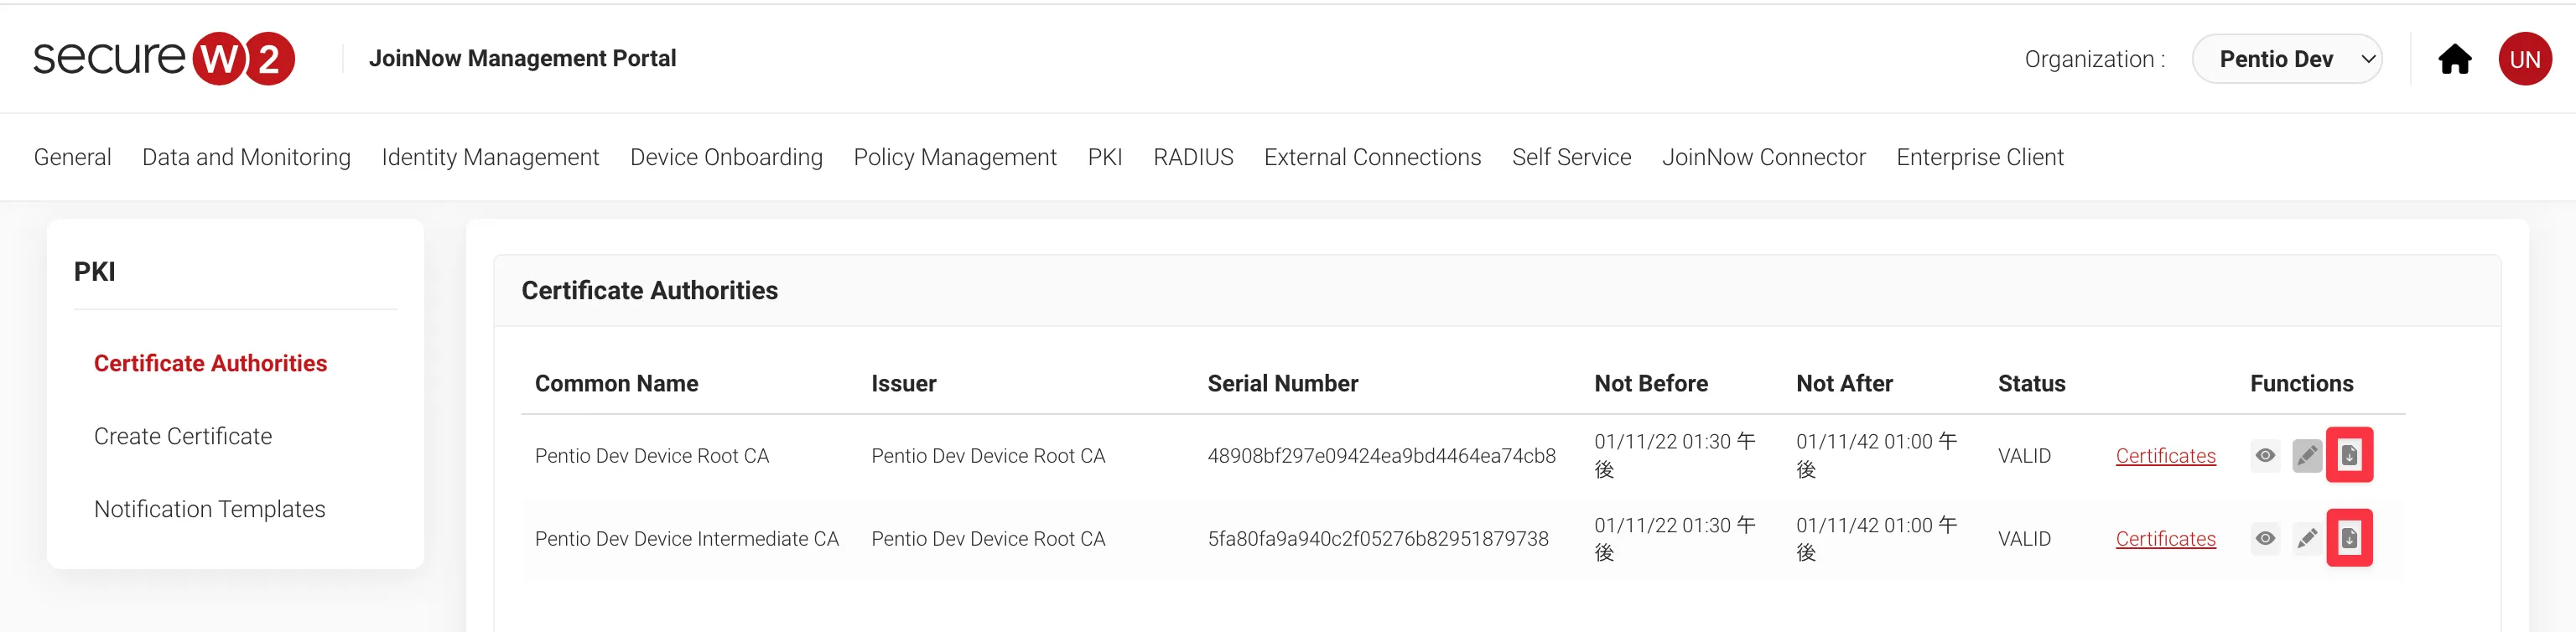Edit the Pentio Dev Device Root CA
This screenshot has width=2576, height=632.
tap(2307, 455)
